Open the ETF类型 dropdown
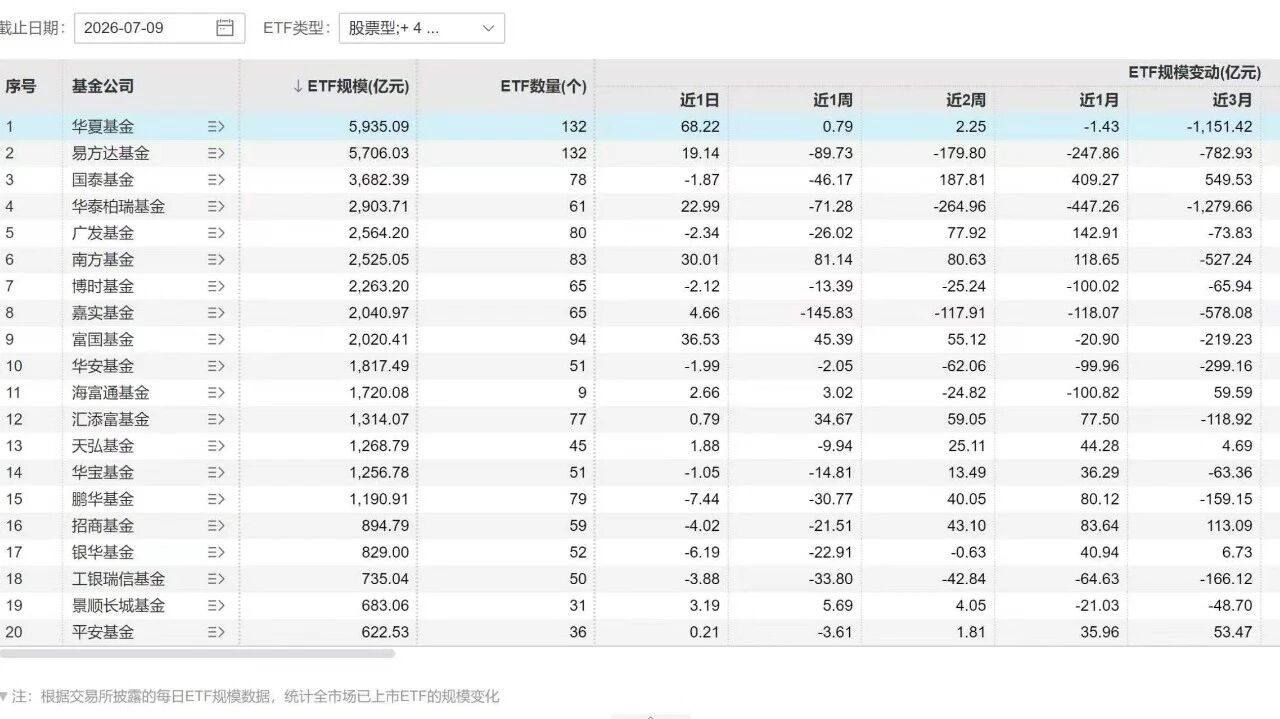This screenshot has width=1280, height=719. (x=422, y=28)
